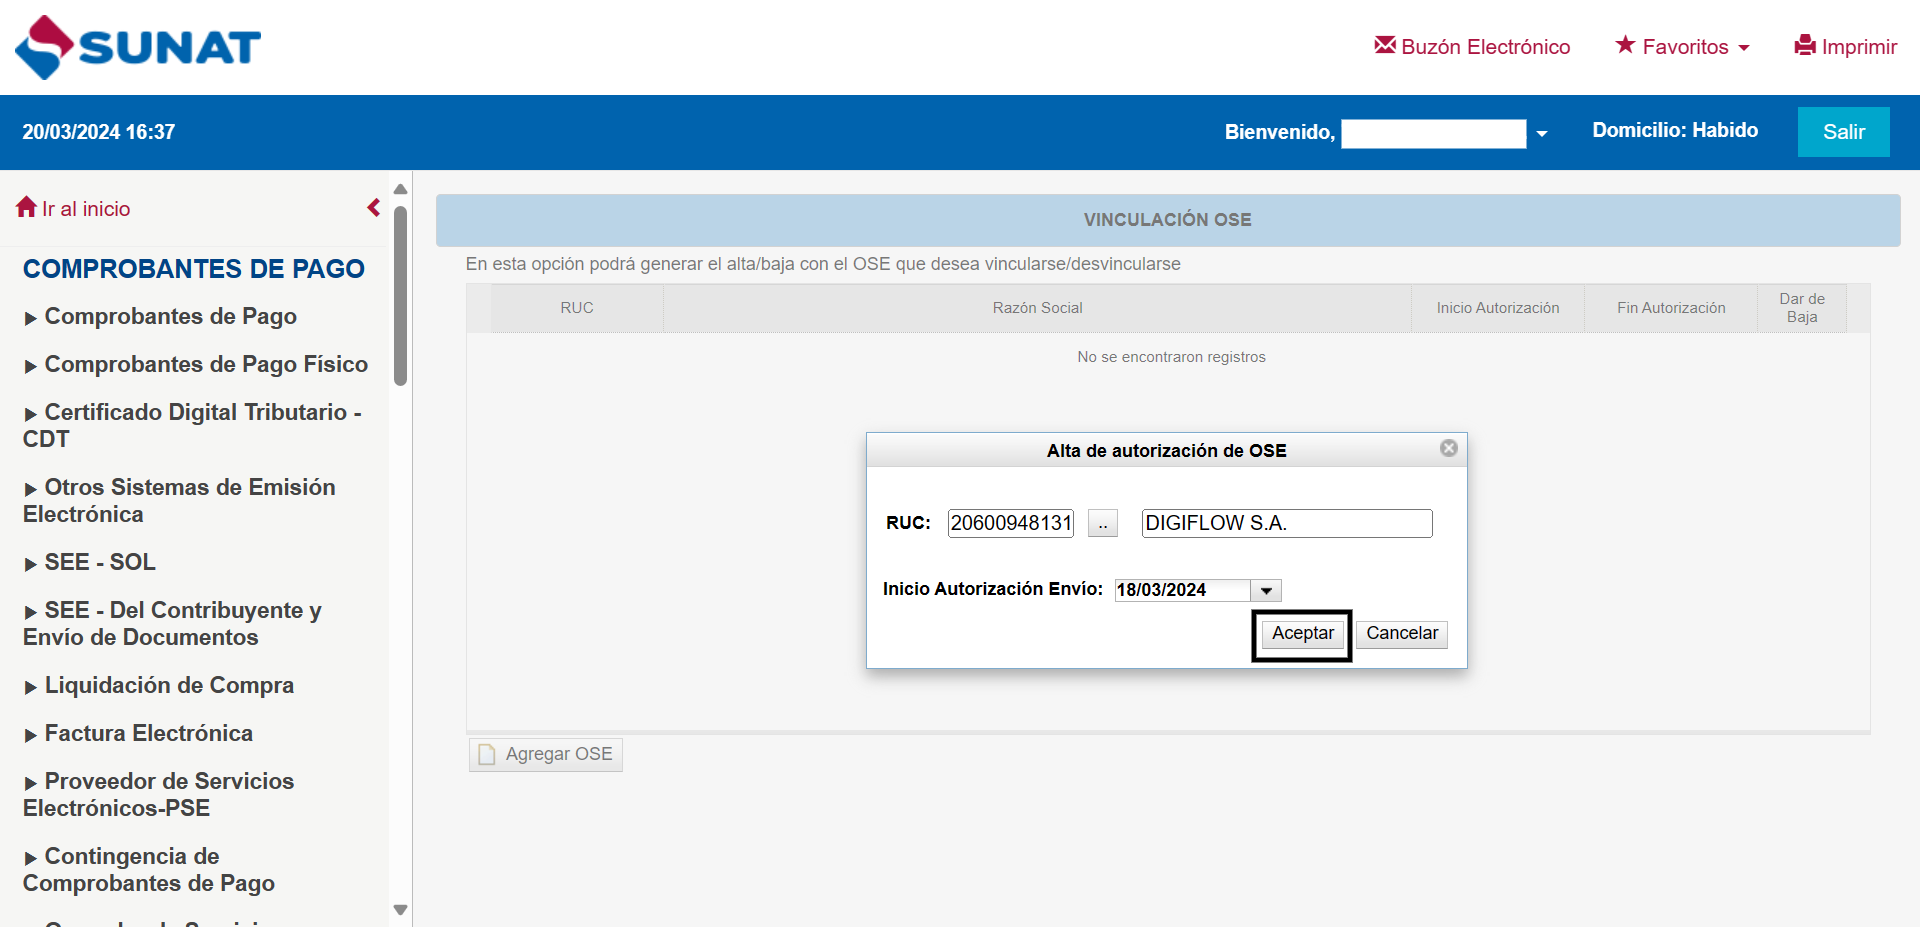This screenshot has width=1920, height=927.
Task: Go to Ir al inicio link
Action: point(74,208)
